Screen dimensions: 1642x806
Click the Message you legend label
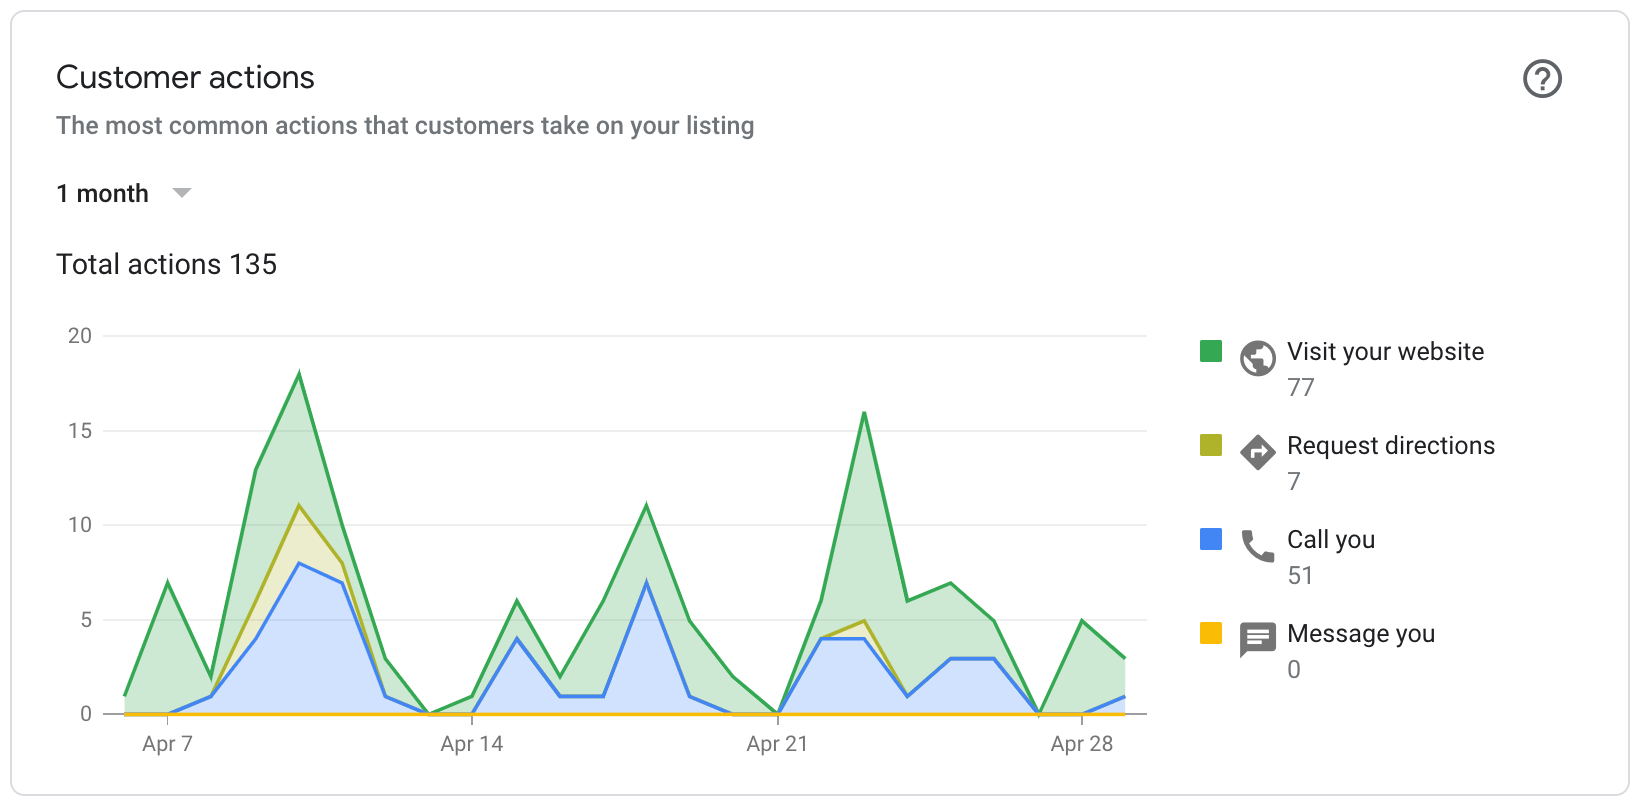pos(1361,634)
